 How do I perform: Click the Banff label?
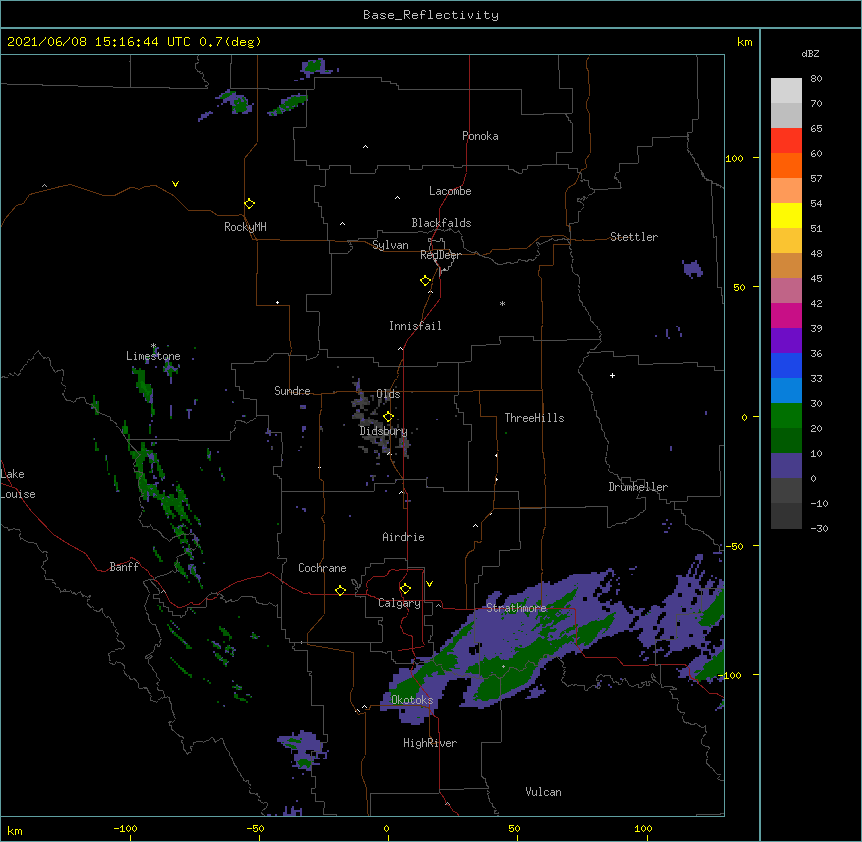[124, 567]
